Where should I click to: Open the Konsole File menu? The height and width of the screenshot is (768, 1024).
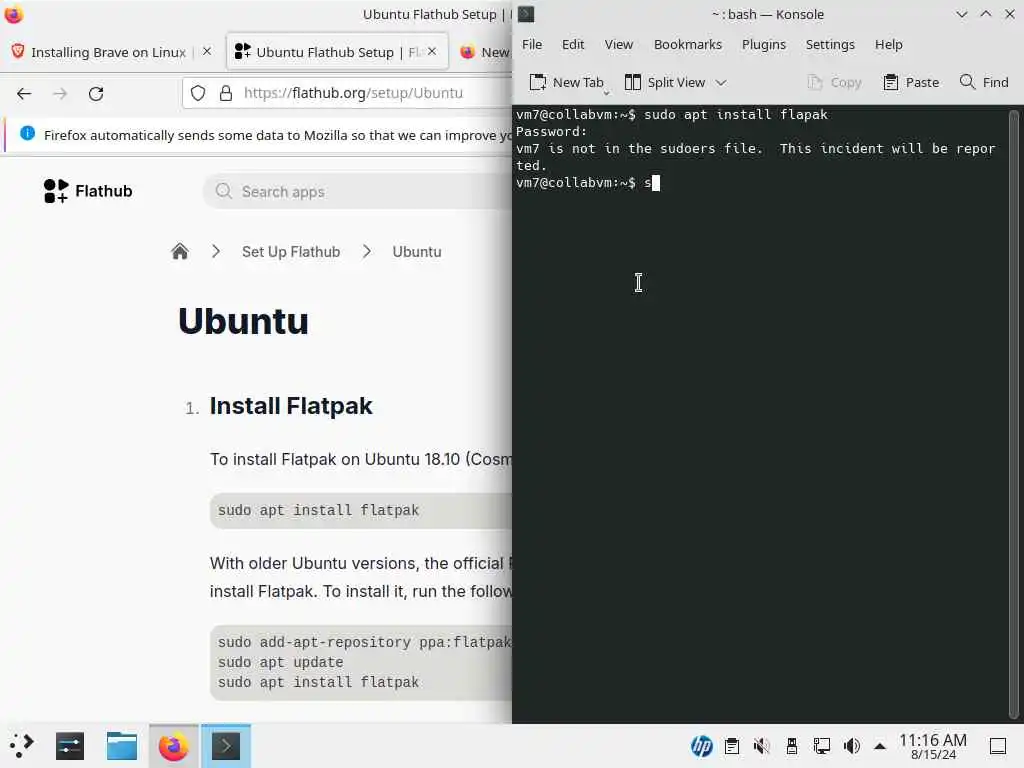(532, 44)
